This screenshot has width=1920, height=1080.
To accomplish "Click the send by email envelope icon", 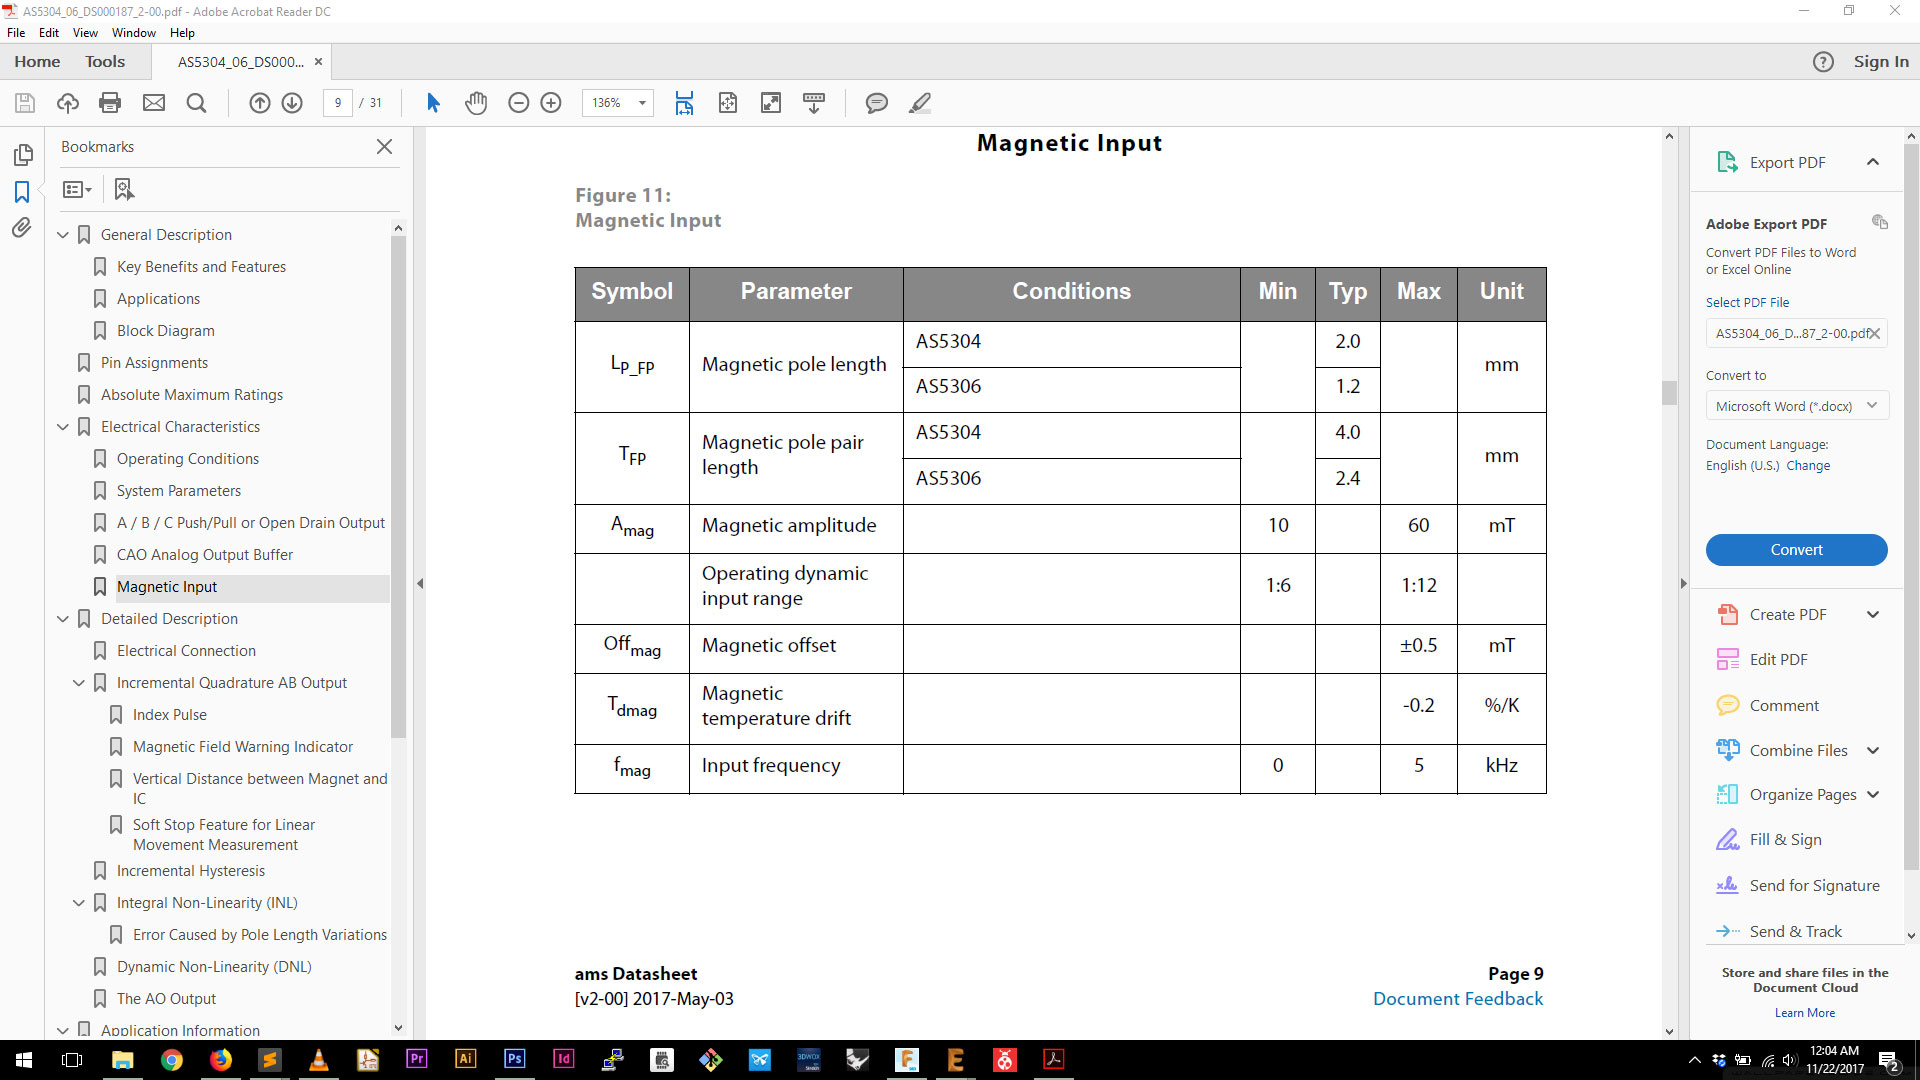I will 154,103.
